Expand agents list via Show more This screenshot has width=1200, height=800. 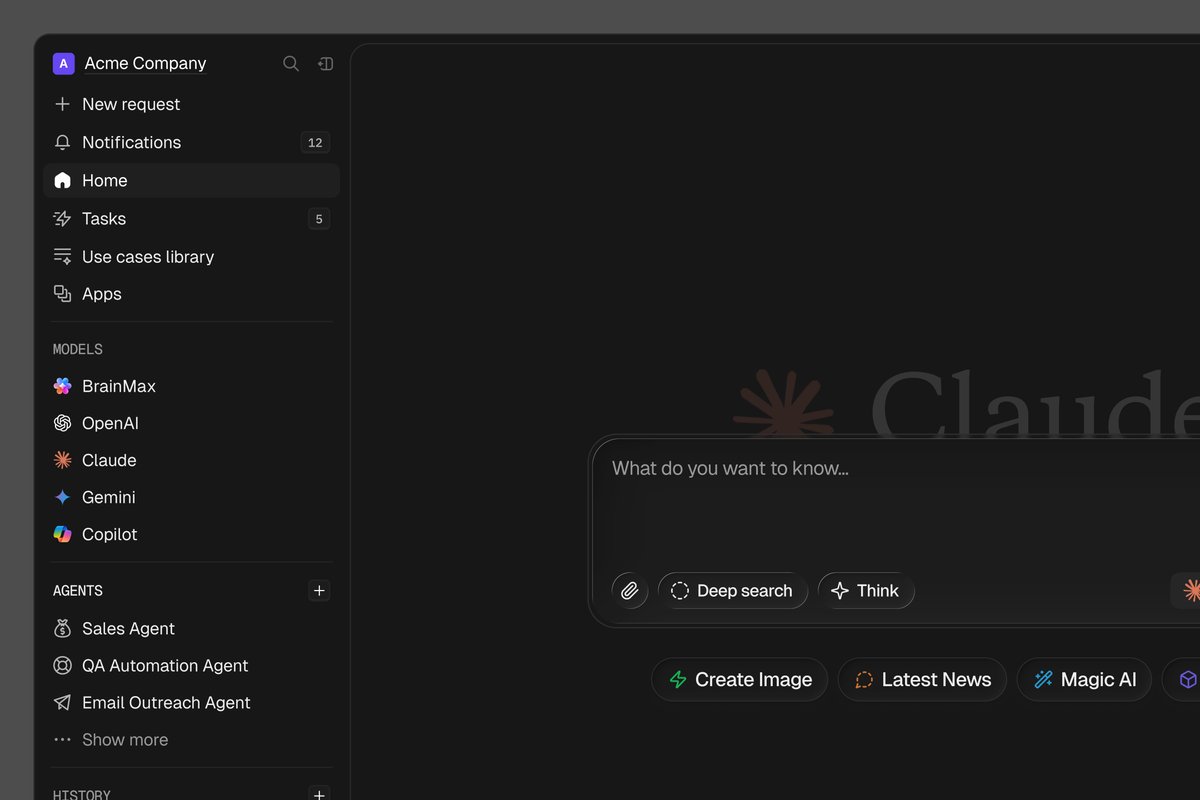pos(125,740)
